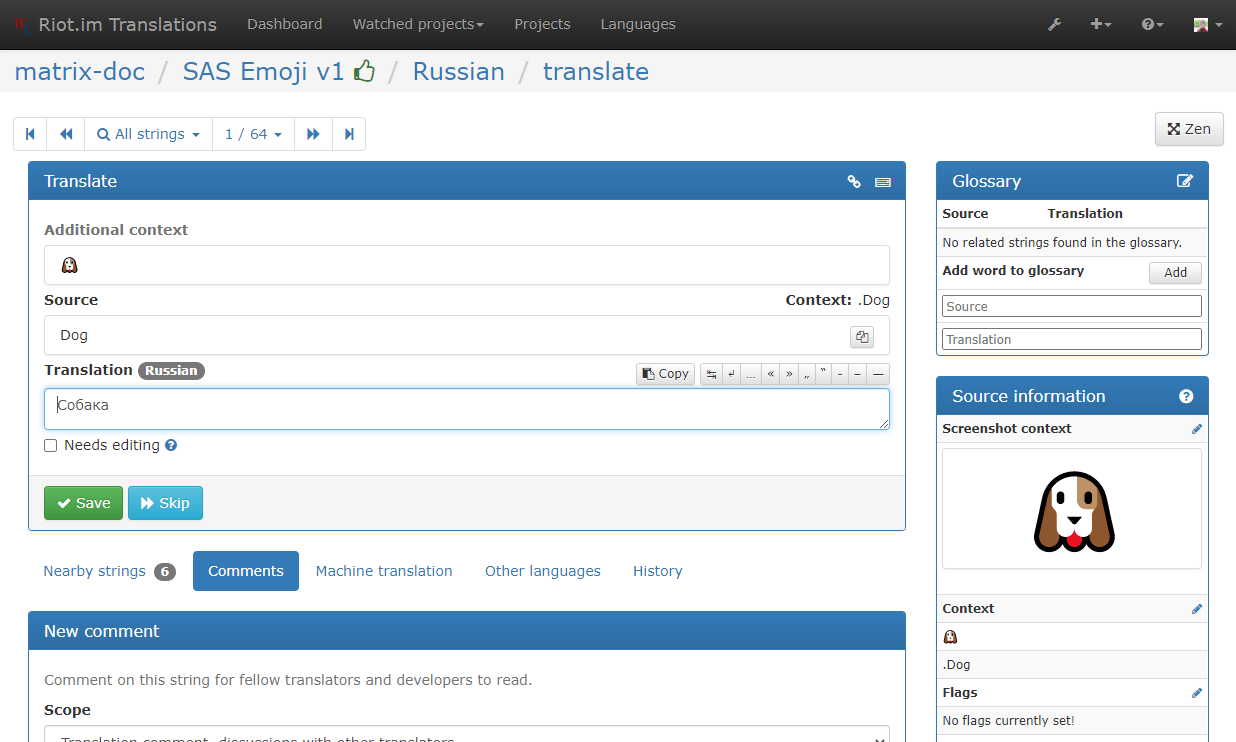Open the 1 / 64 position dropdown

click(253, 134)
